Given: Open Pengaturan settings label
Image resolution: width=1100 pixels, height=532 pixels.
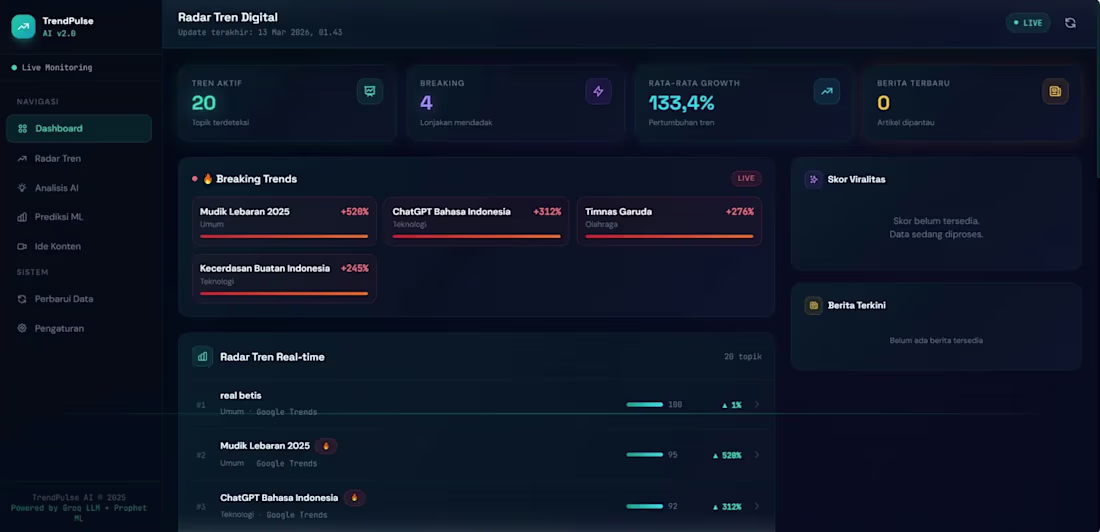Looking at the screenshot, I should 60,328.
